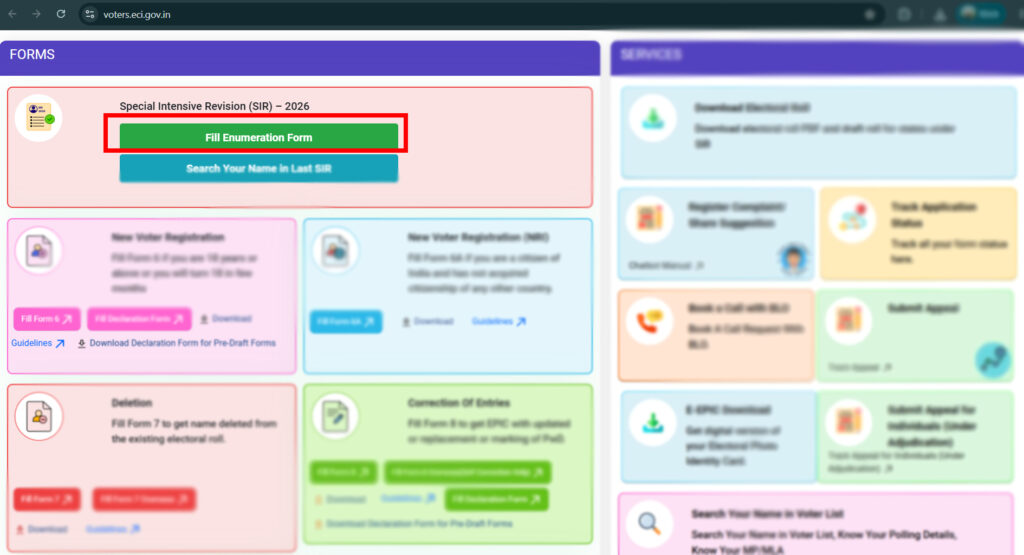
Task: Open Search Your Name in Voter List title
Action: (767, 514)
